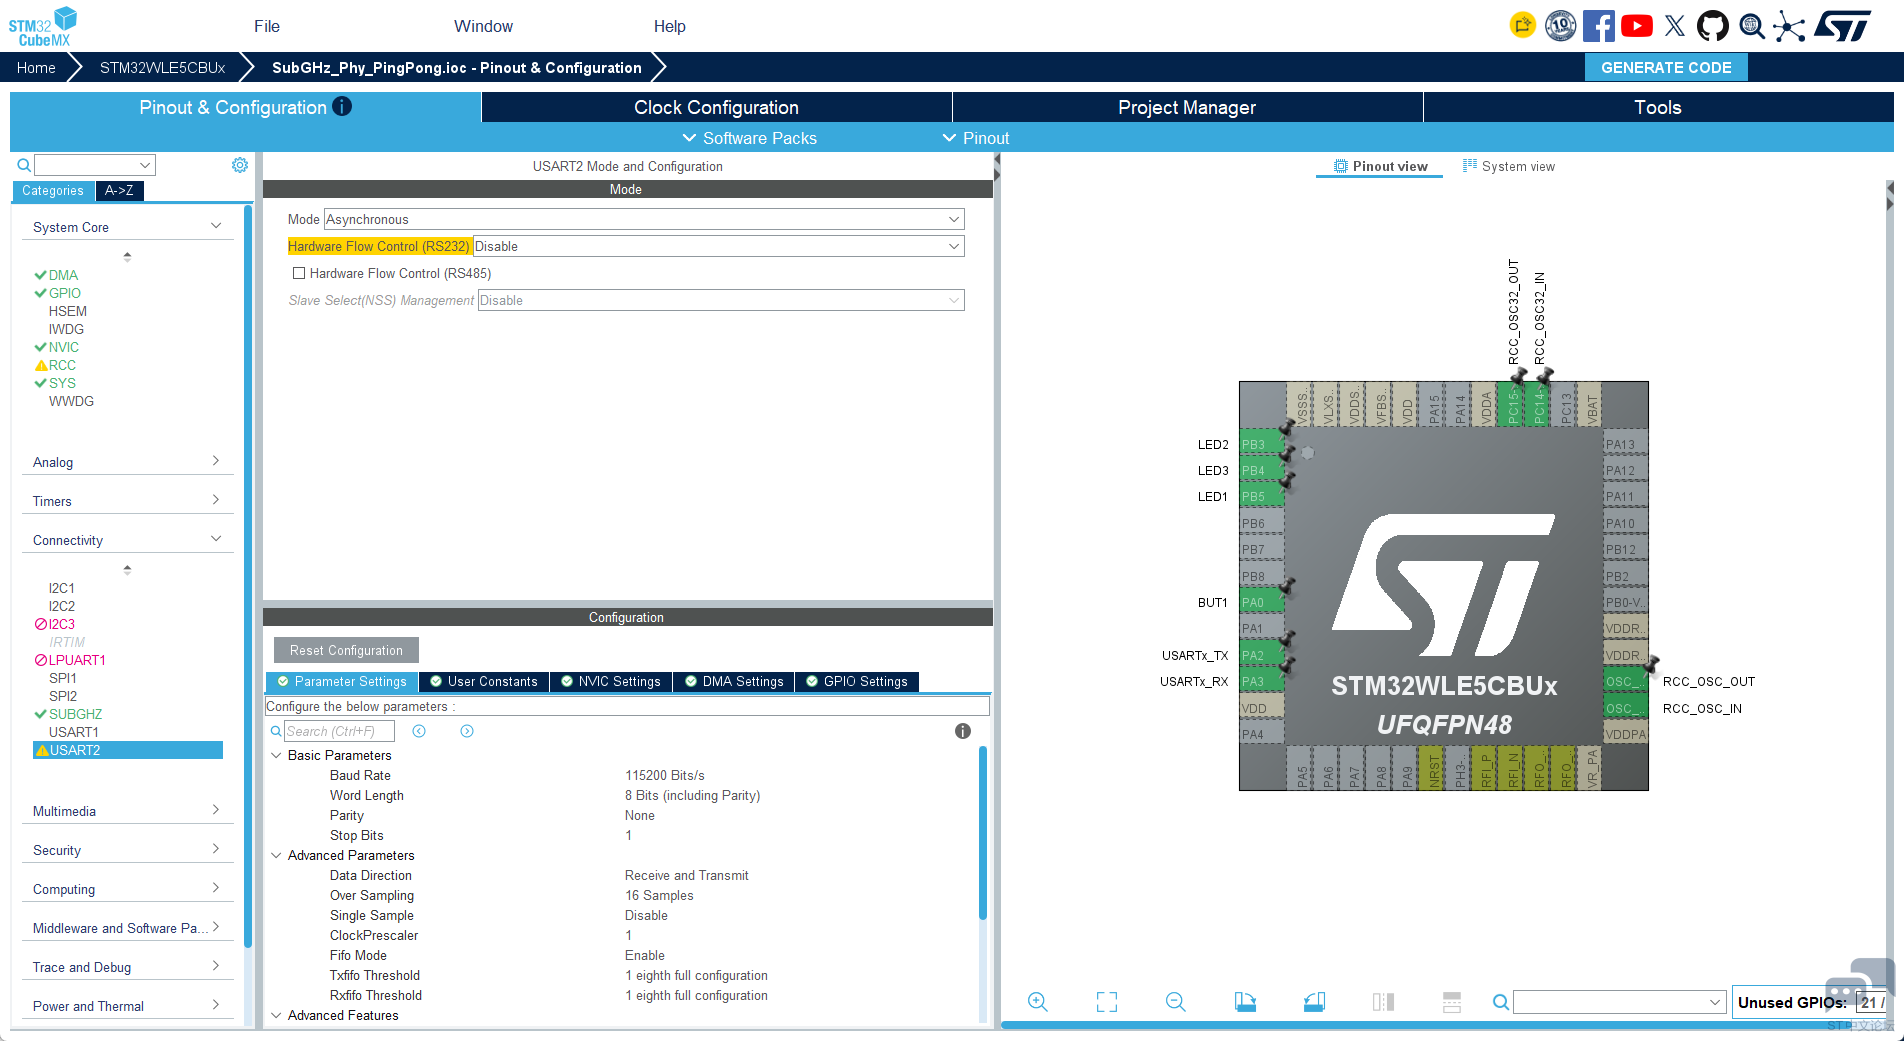1904x1041 pixels.
Task: Open the YouTube link icon
Action: pyautogui.click(x=1637, y=26)
